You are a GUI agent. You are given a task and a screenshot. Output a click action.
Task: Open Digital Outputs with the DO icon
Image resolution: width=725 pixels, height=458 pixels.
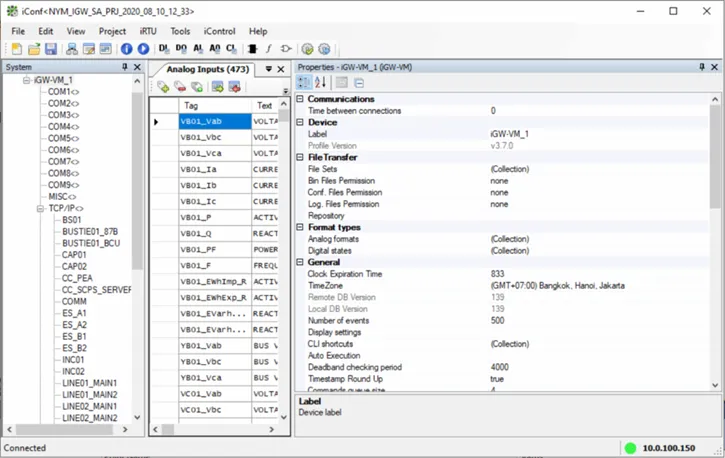click(x=181, y=48)
